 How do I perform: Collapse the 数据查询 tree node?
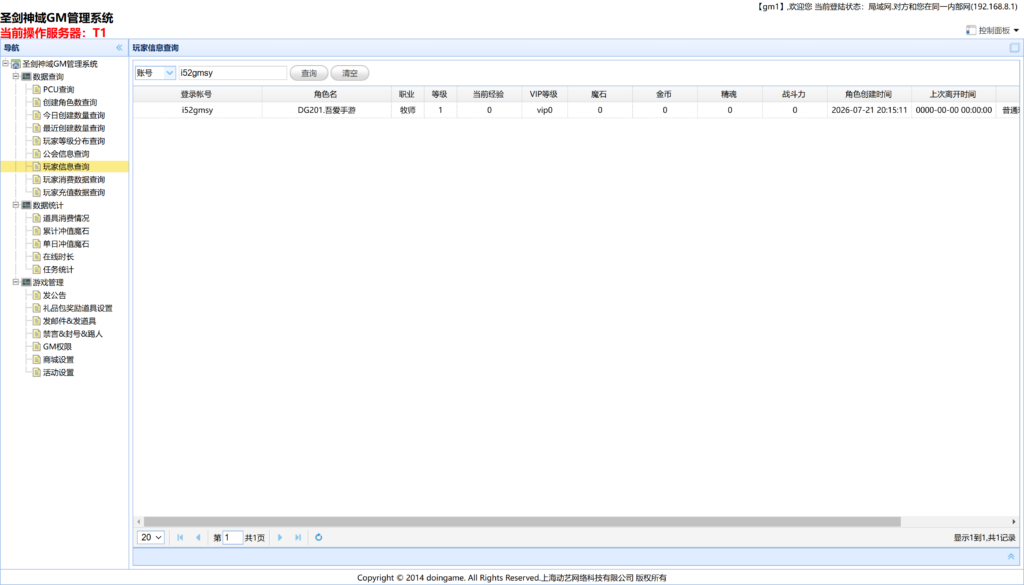(x=16, y=76)
